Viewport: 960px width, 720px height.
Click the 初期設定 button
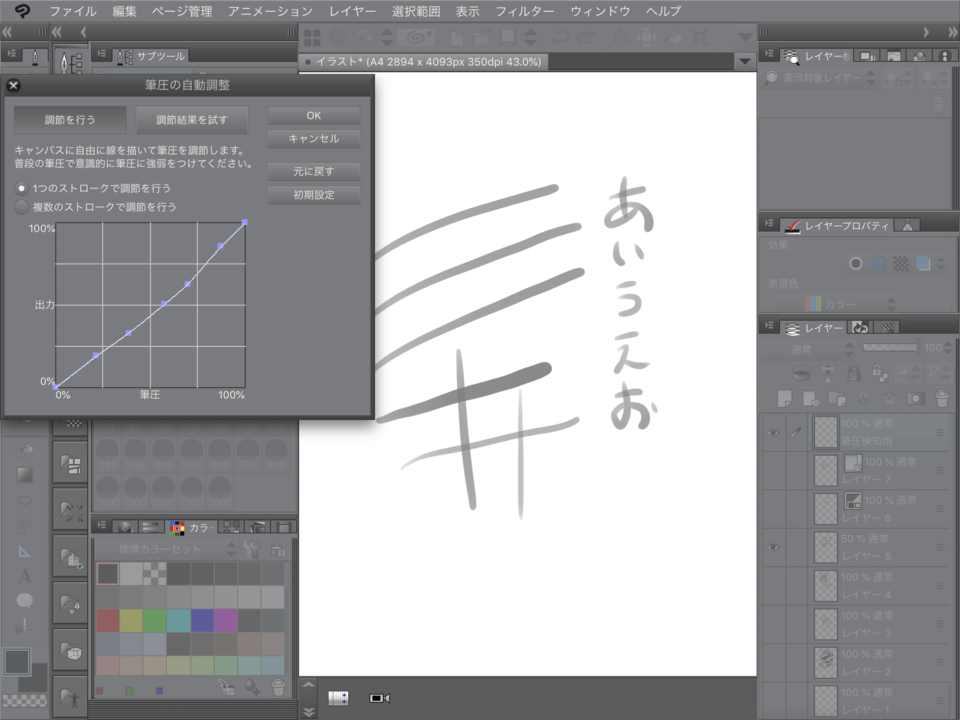pos(313,195)
